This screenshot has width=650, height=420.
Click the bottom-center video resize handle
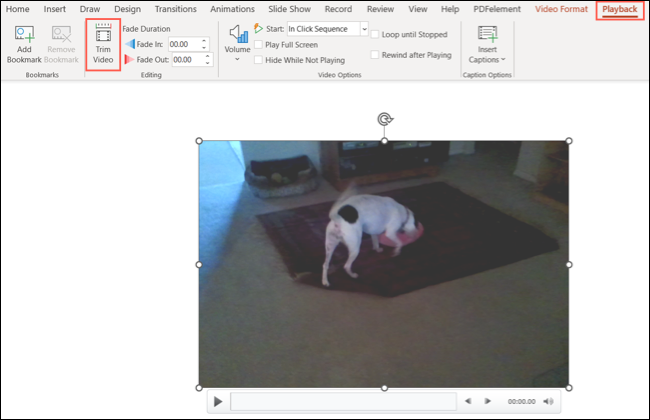click(384, 388)
